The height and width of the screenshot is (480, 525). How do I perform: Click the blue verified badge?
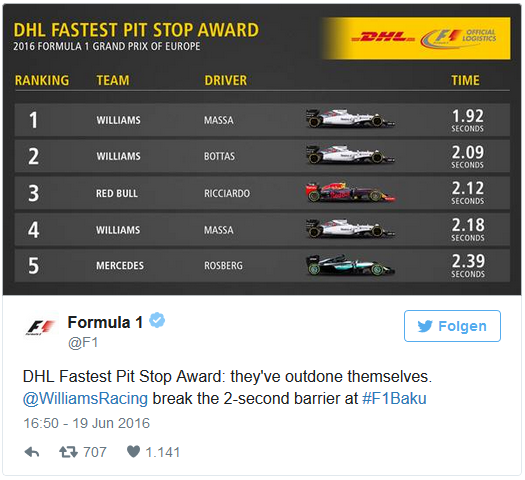pos(157,321)
